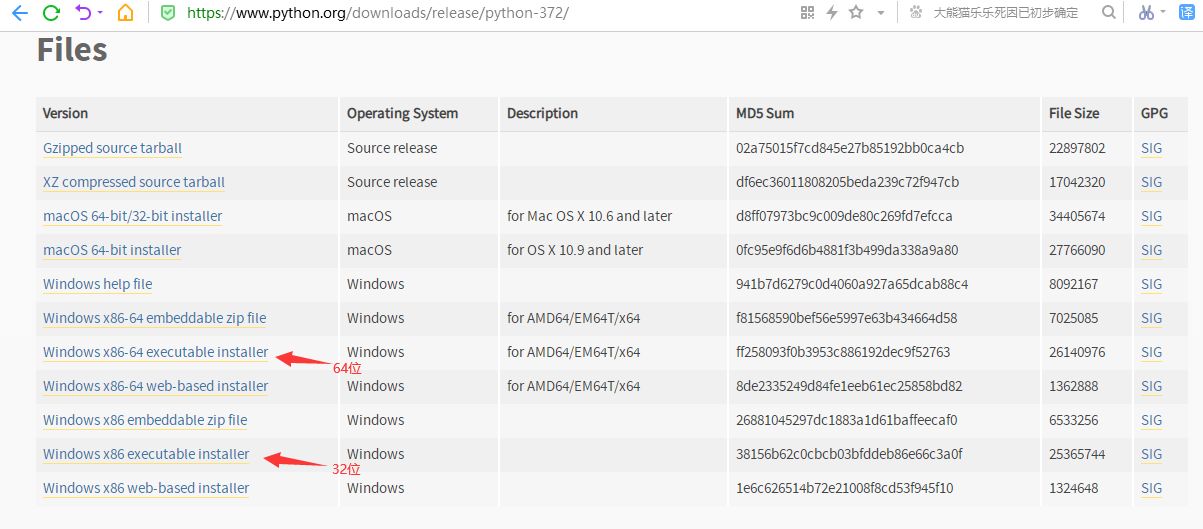The height and width of the screenshot is (529, 1203).
Task: Click the Baidu search box with Chinese text
Action: click(1005, 13)
